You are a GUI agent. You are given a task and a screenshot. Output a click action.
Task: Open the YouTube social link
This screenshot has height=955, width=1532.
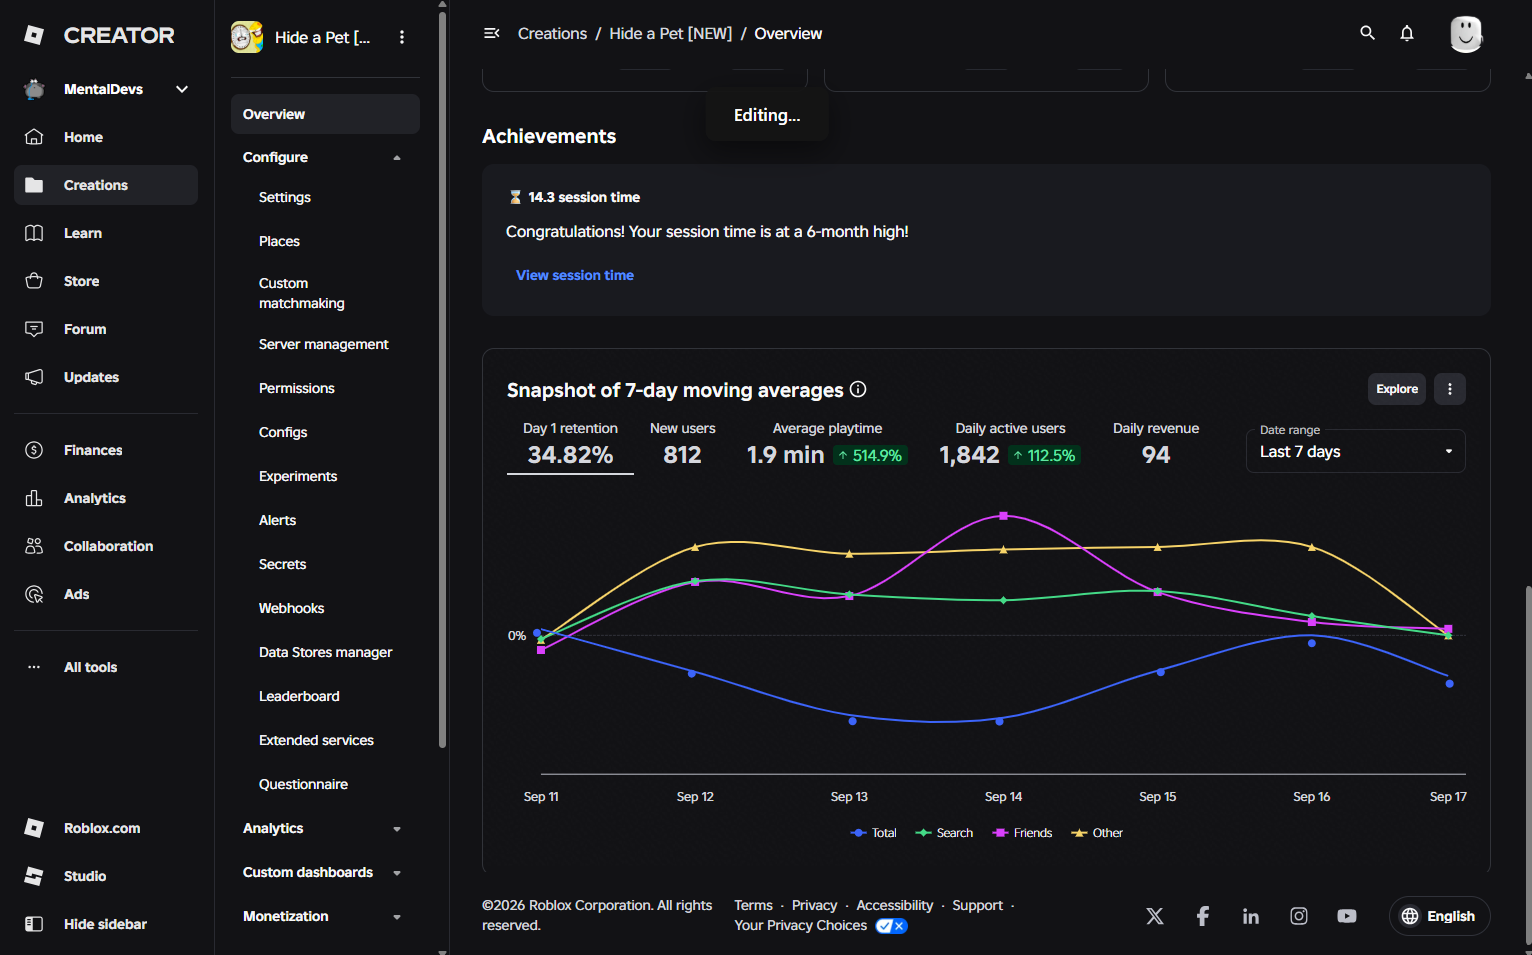tap(1347, 916)
